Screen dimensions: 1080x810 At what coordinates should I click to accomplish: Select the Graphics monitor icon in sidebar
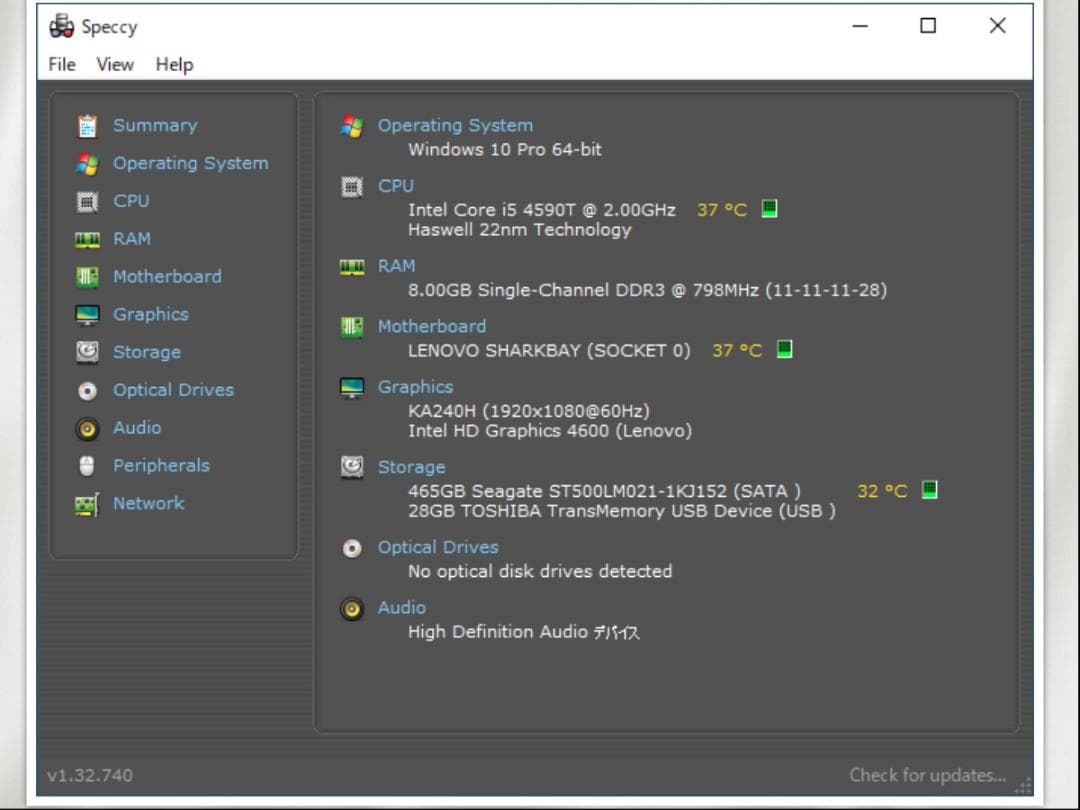(88, 314)
